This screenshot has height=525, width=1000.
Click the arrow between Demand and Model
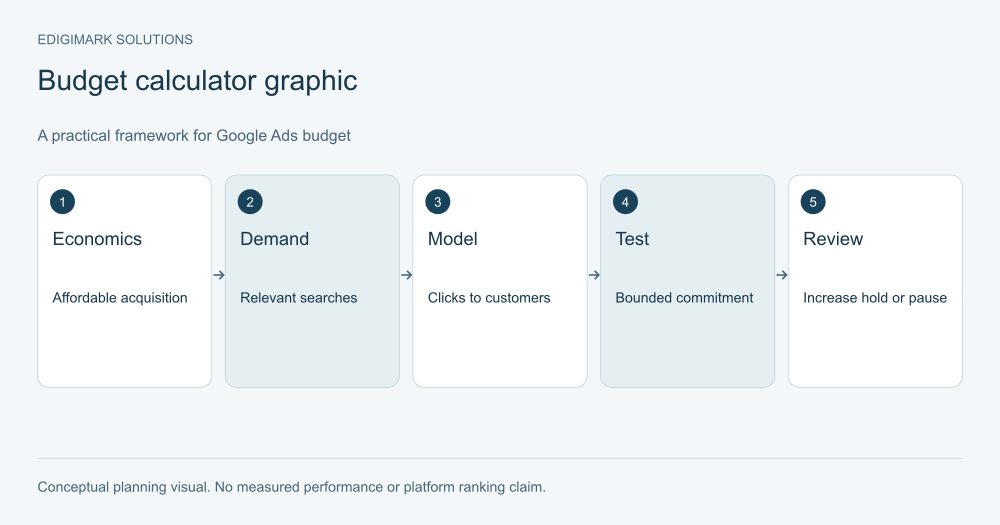coord(406,275)
